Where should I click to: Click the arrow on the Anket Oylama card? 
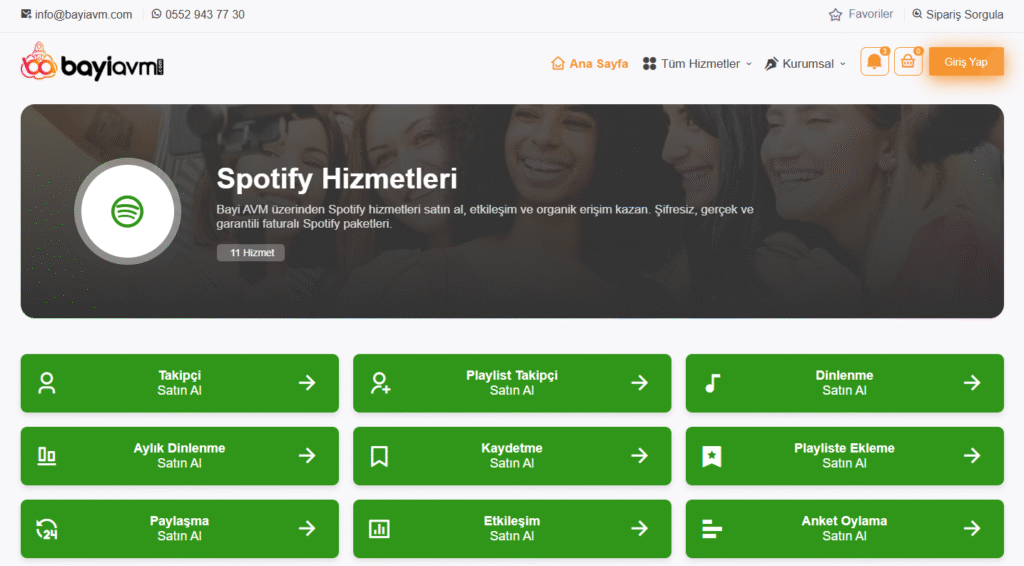click(x=972, y=529)
